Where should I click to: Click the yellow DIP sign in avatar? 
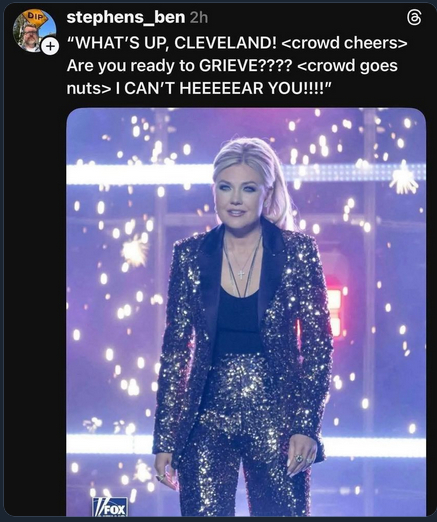click(x=36, y=17)
